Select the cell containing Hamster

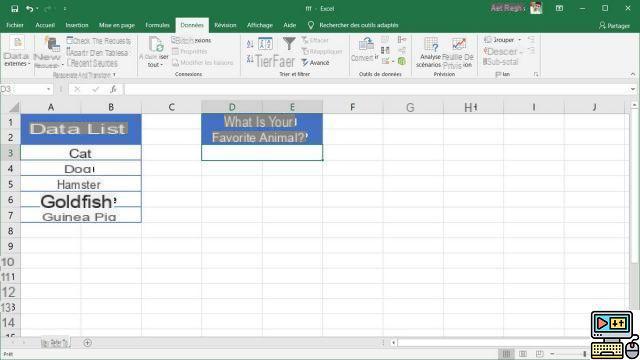pyautogui.click(x=81, y=184)
